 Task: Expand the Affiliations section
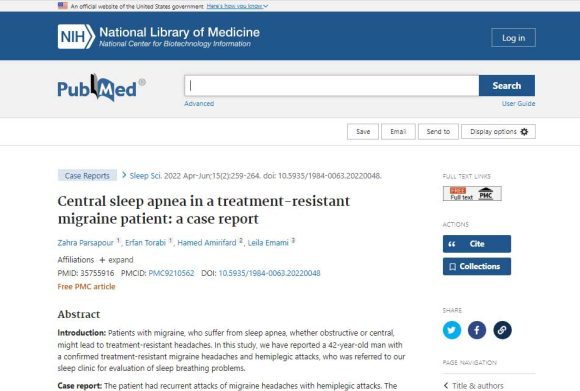(116, 260)
